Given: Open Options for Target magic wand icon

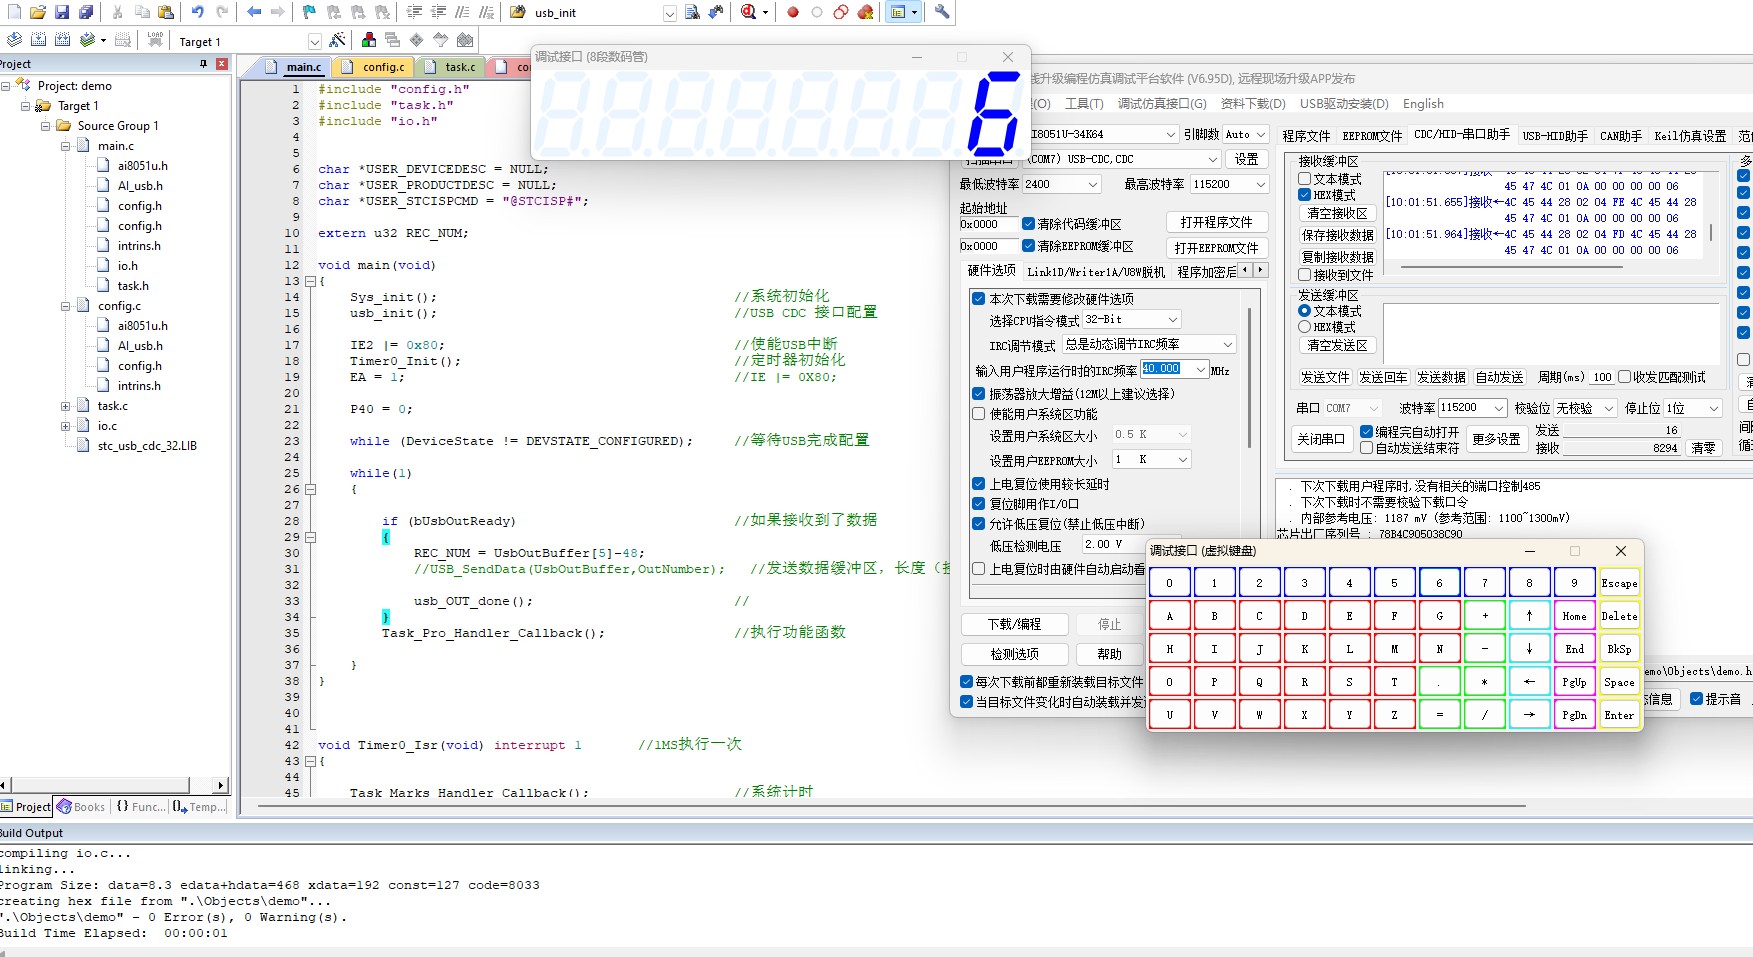Looking at the screenshot, I should pyautogui.click(x=338, y=40).
